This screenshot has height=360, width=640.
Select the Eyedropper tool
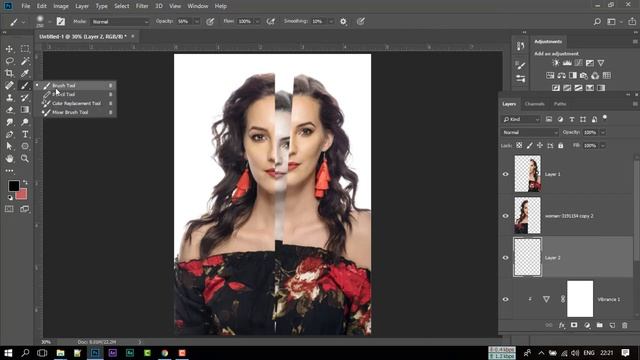(x=25, y=73)
